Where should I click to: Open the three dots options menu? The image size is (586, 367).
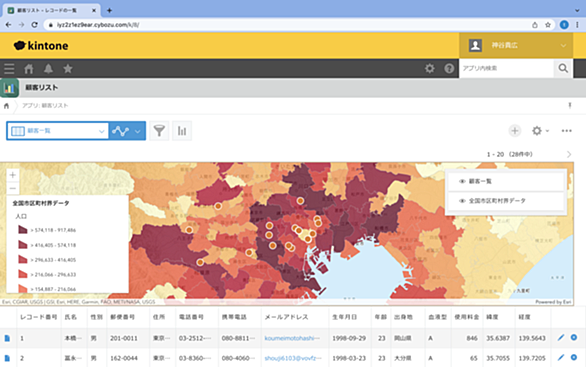pos(567,131)
